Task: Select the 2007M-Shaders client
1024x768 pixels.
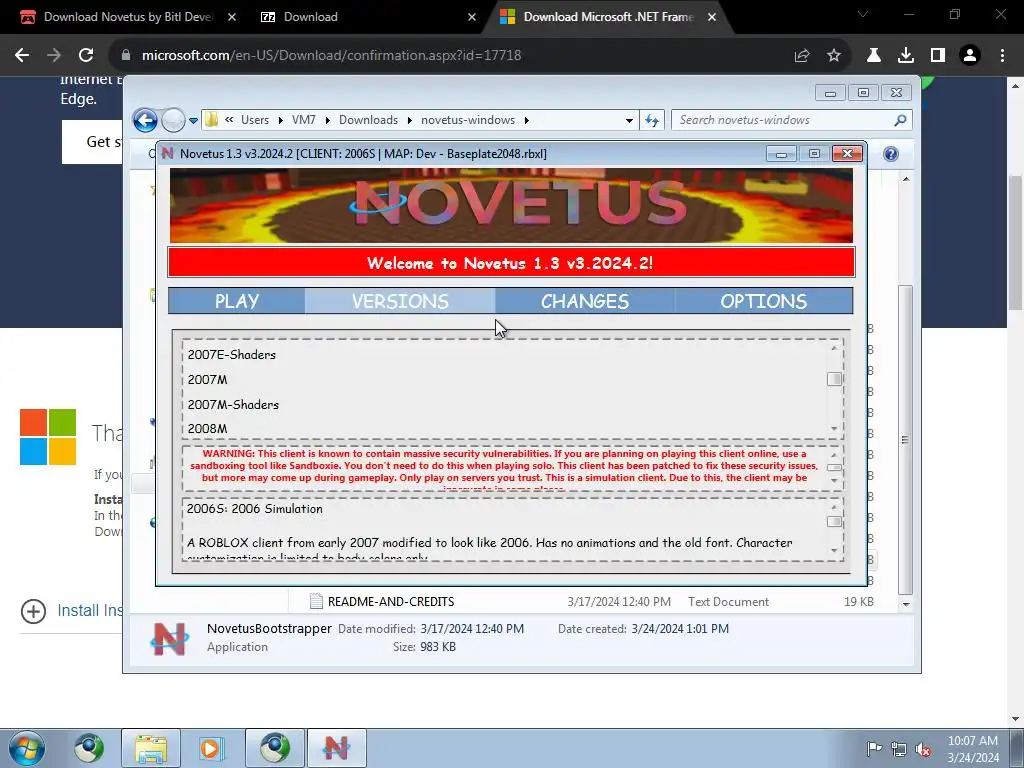Action: [233, 404]
